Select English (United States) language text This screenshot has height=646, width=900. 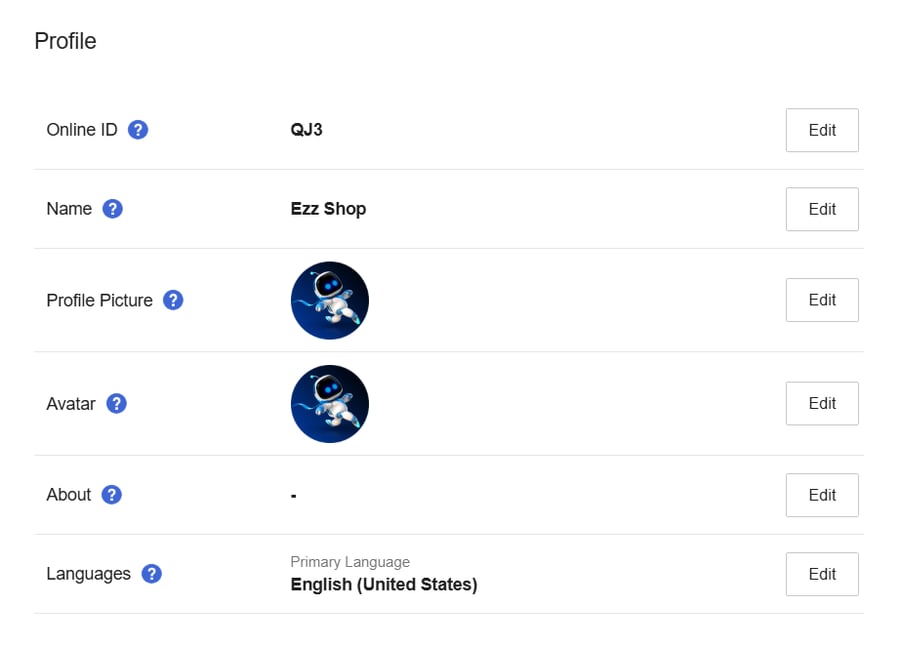(384, 584)
